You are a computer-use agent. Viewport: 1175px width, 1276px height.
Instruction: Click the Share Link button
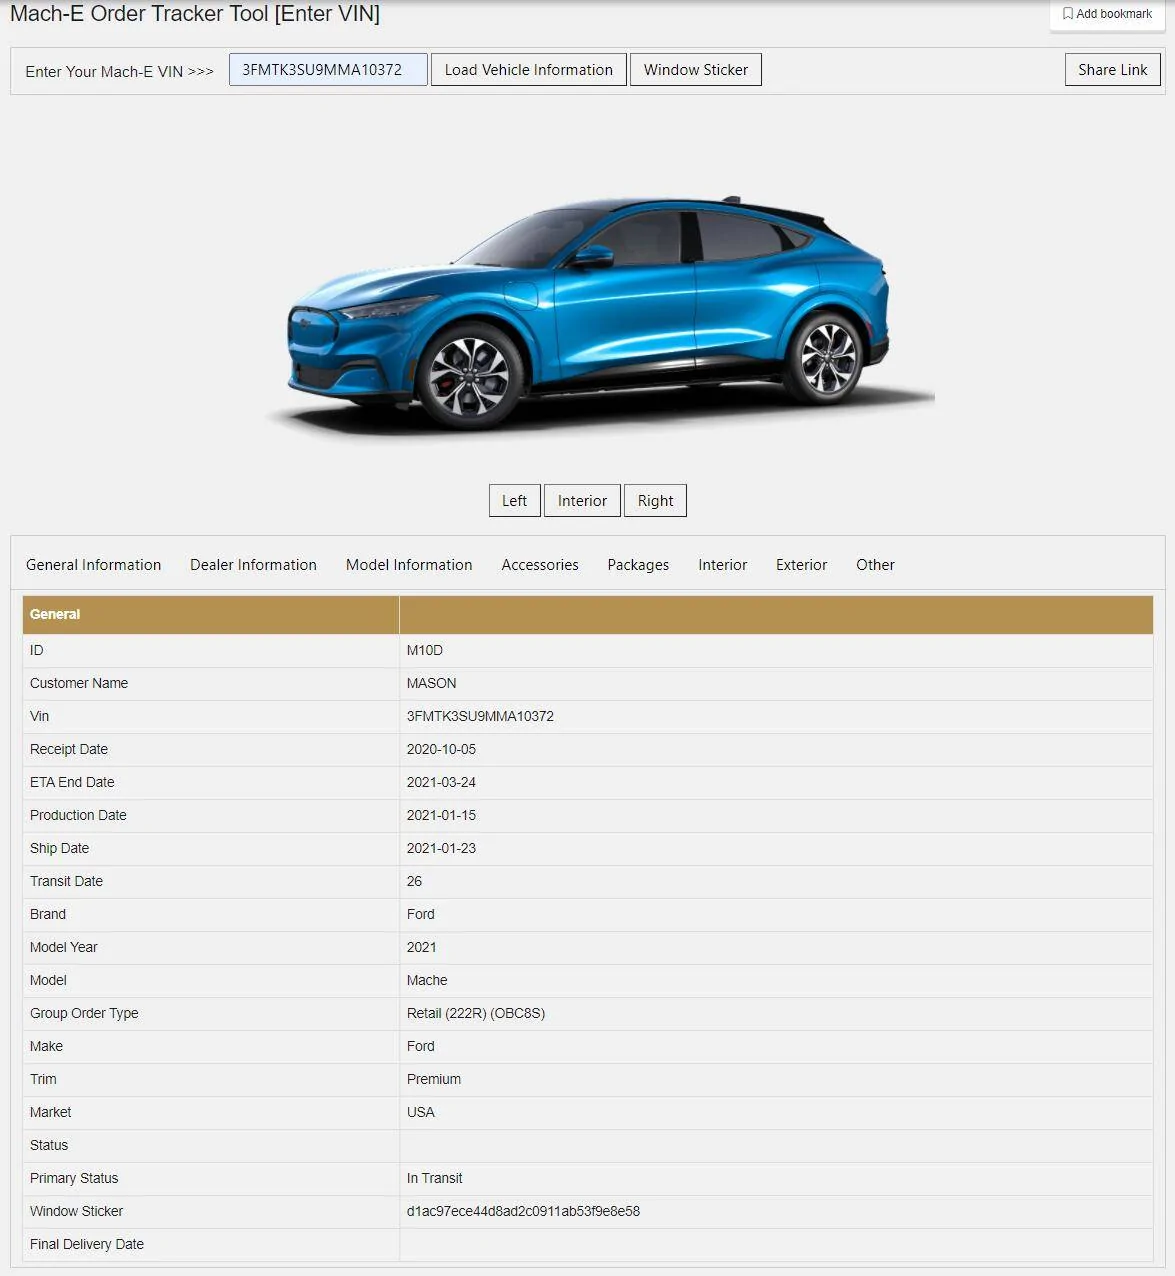(x=1113, y=70)
